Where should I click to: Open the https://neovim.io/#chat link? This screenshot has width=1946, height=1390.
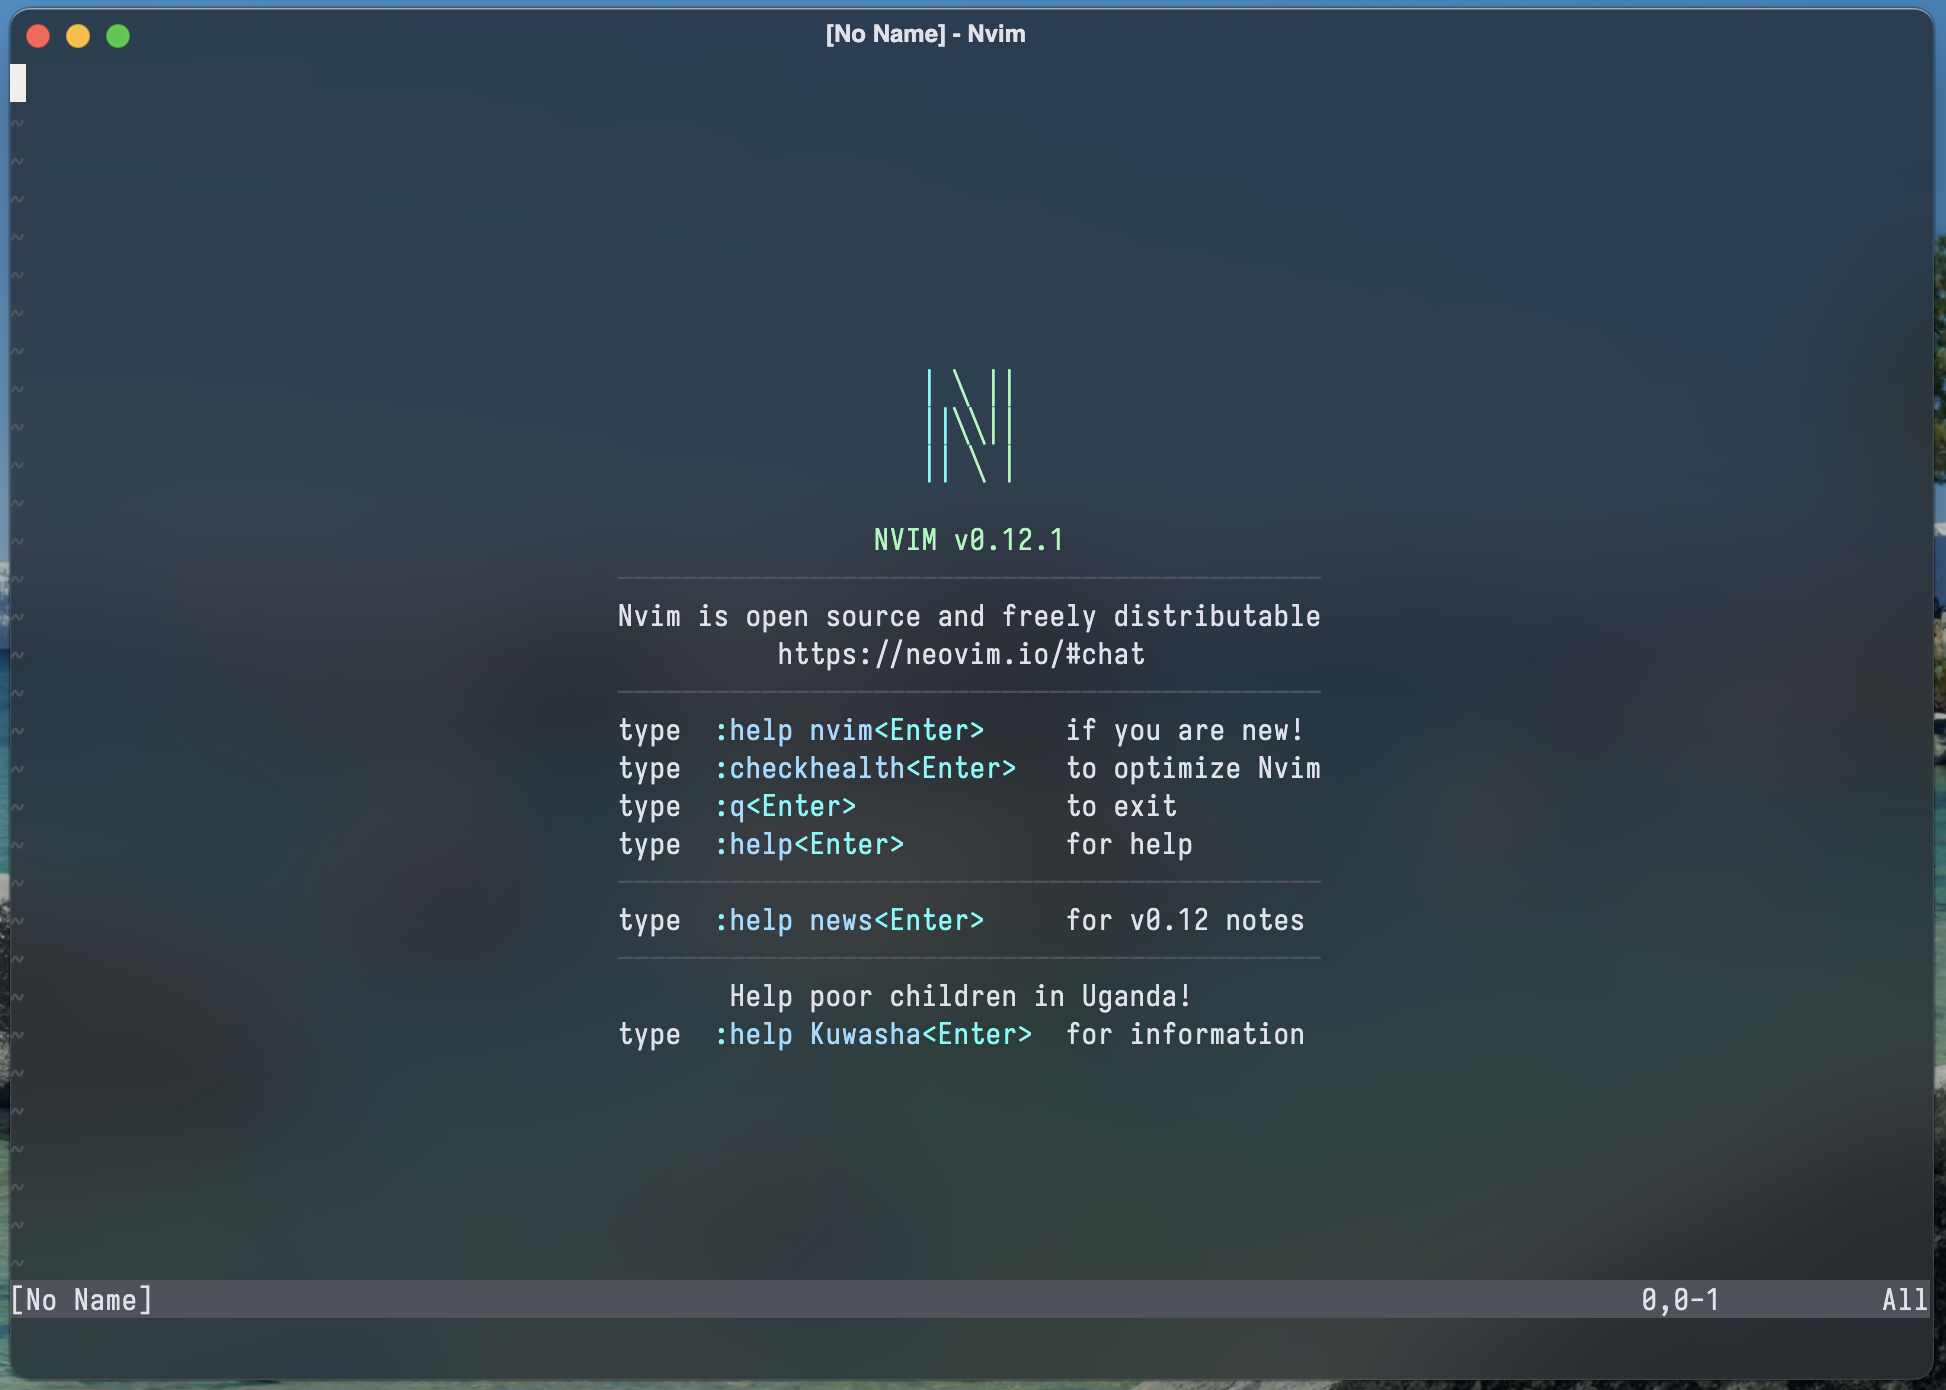(x=961, y=653)
